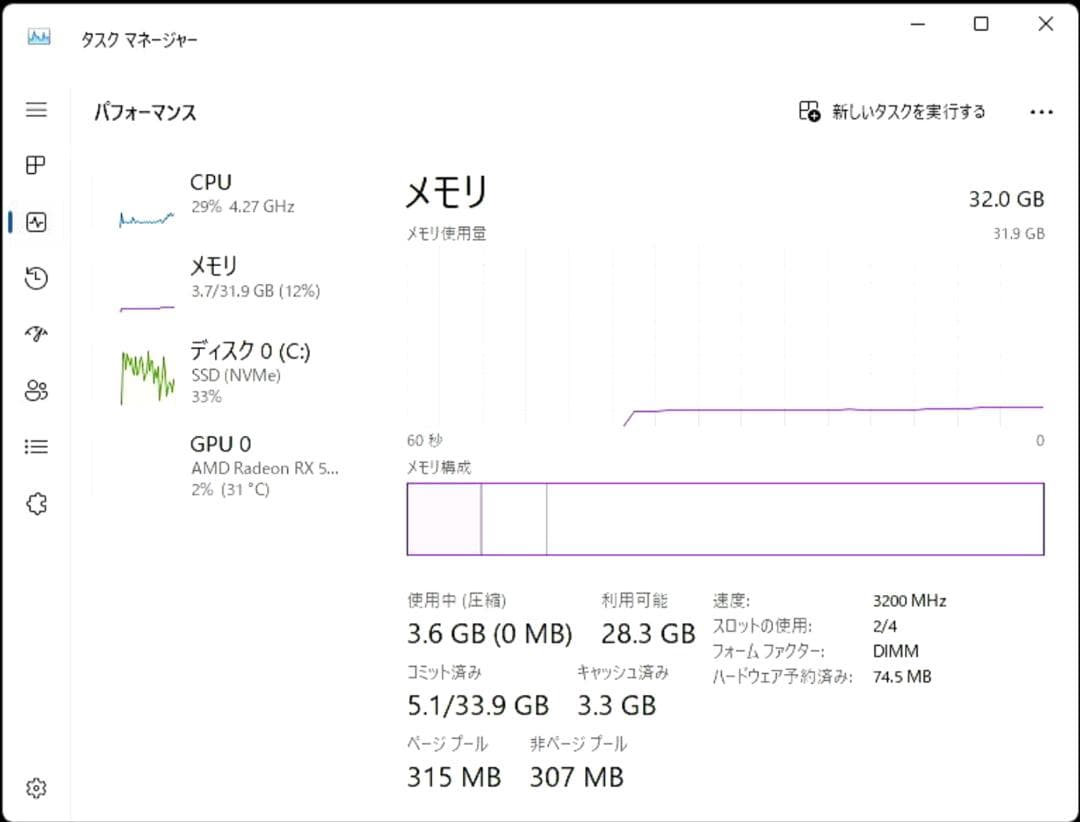Open the App history view
1080x822 pixels.
(36, 278)
